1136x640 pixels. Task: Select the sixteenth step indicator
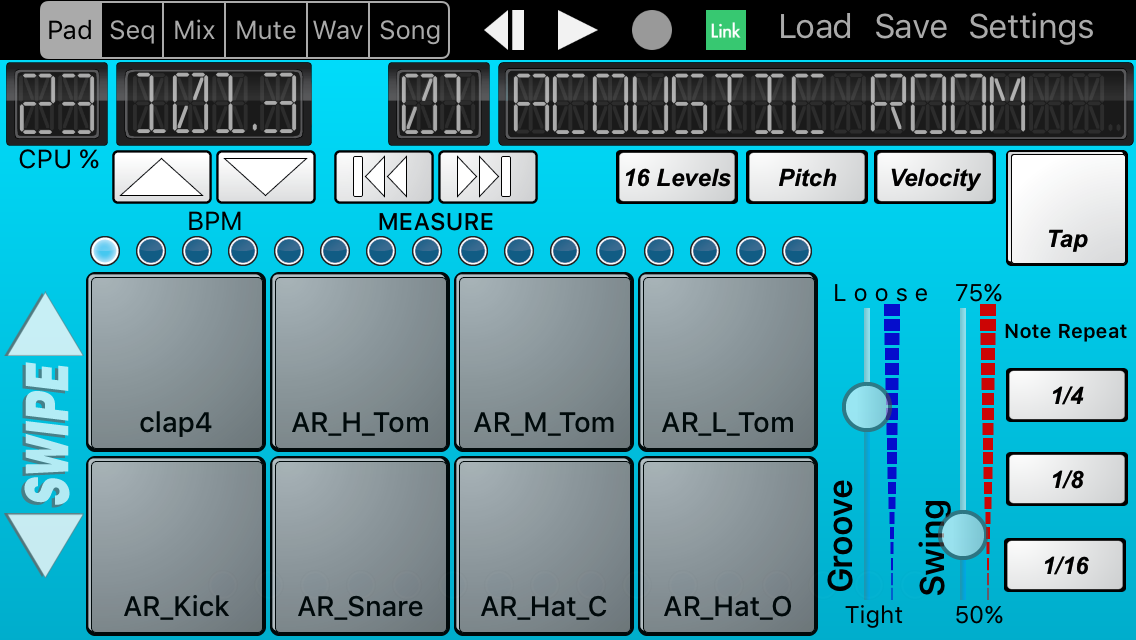point(797,251)
